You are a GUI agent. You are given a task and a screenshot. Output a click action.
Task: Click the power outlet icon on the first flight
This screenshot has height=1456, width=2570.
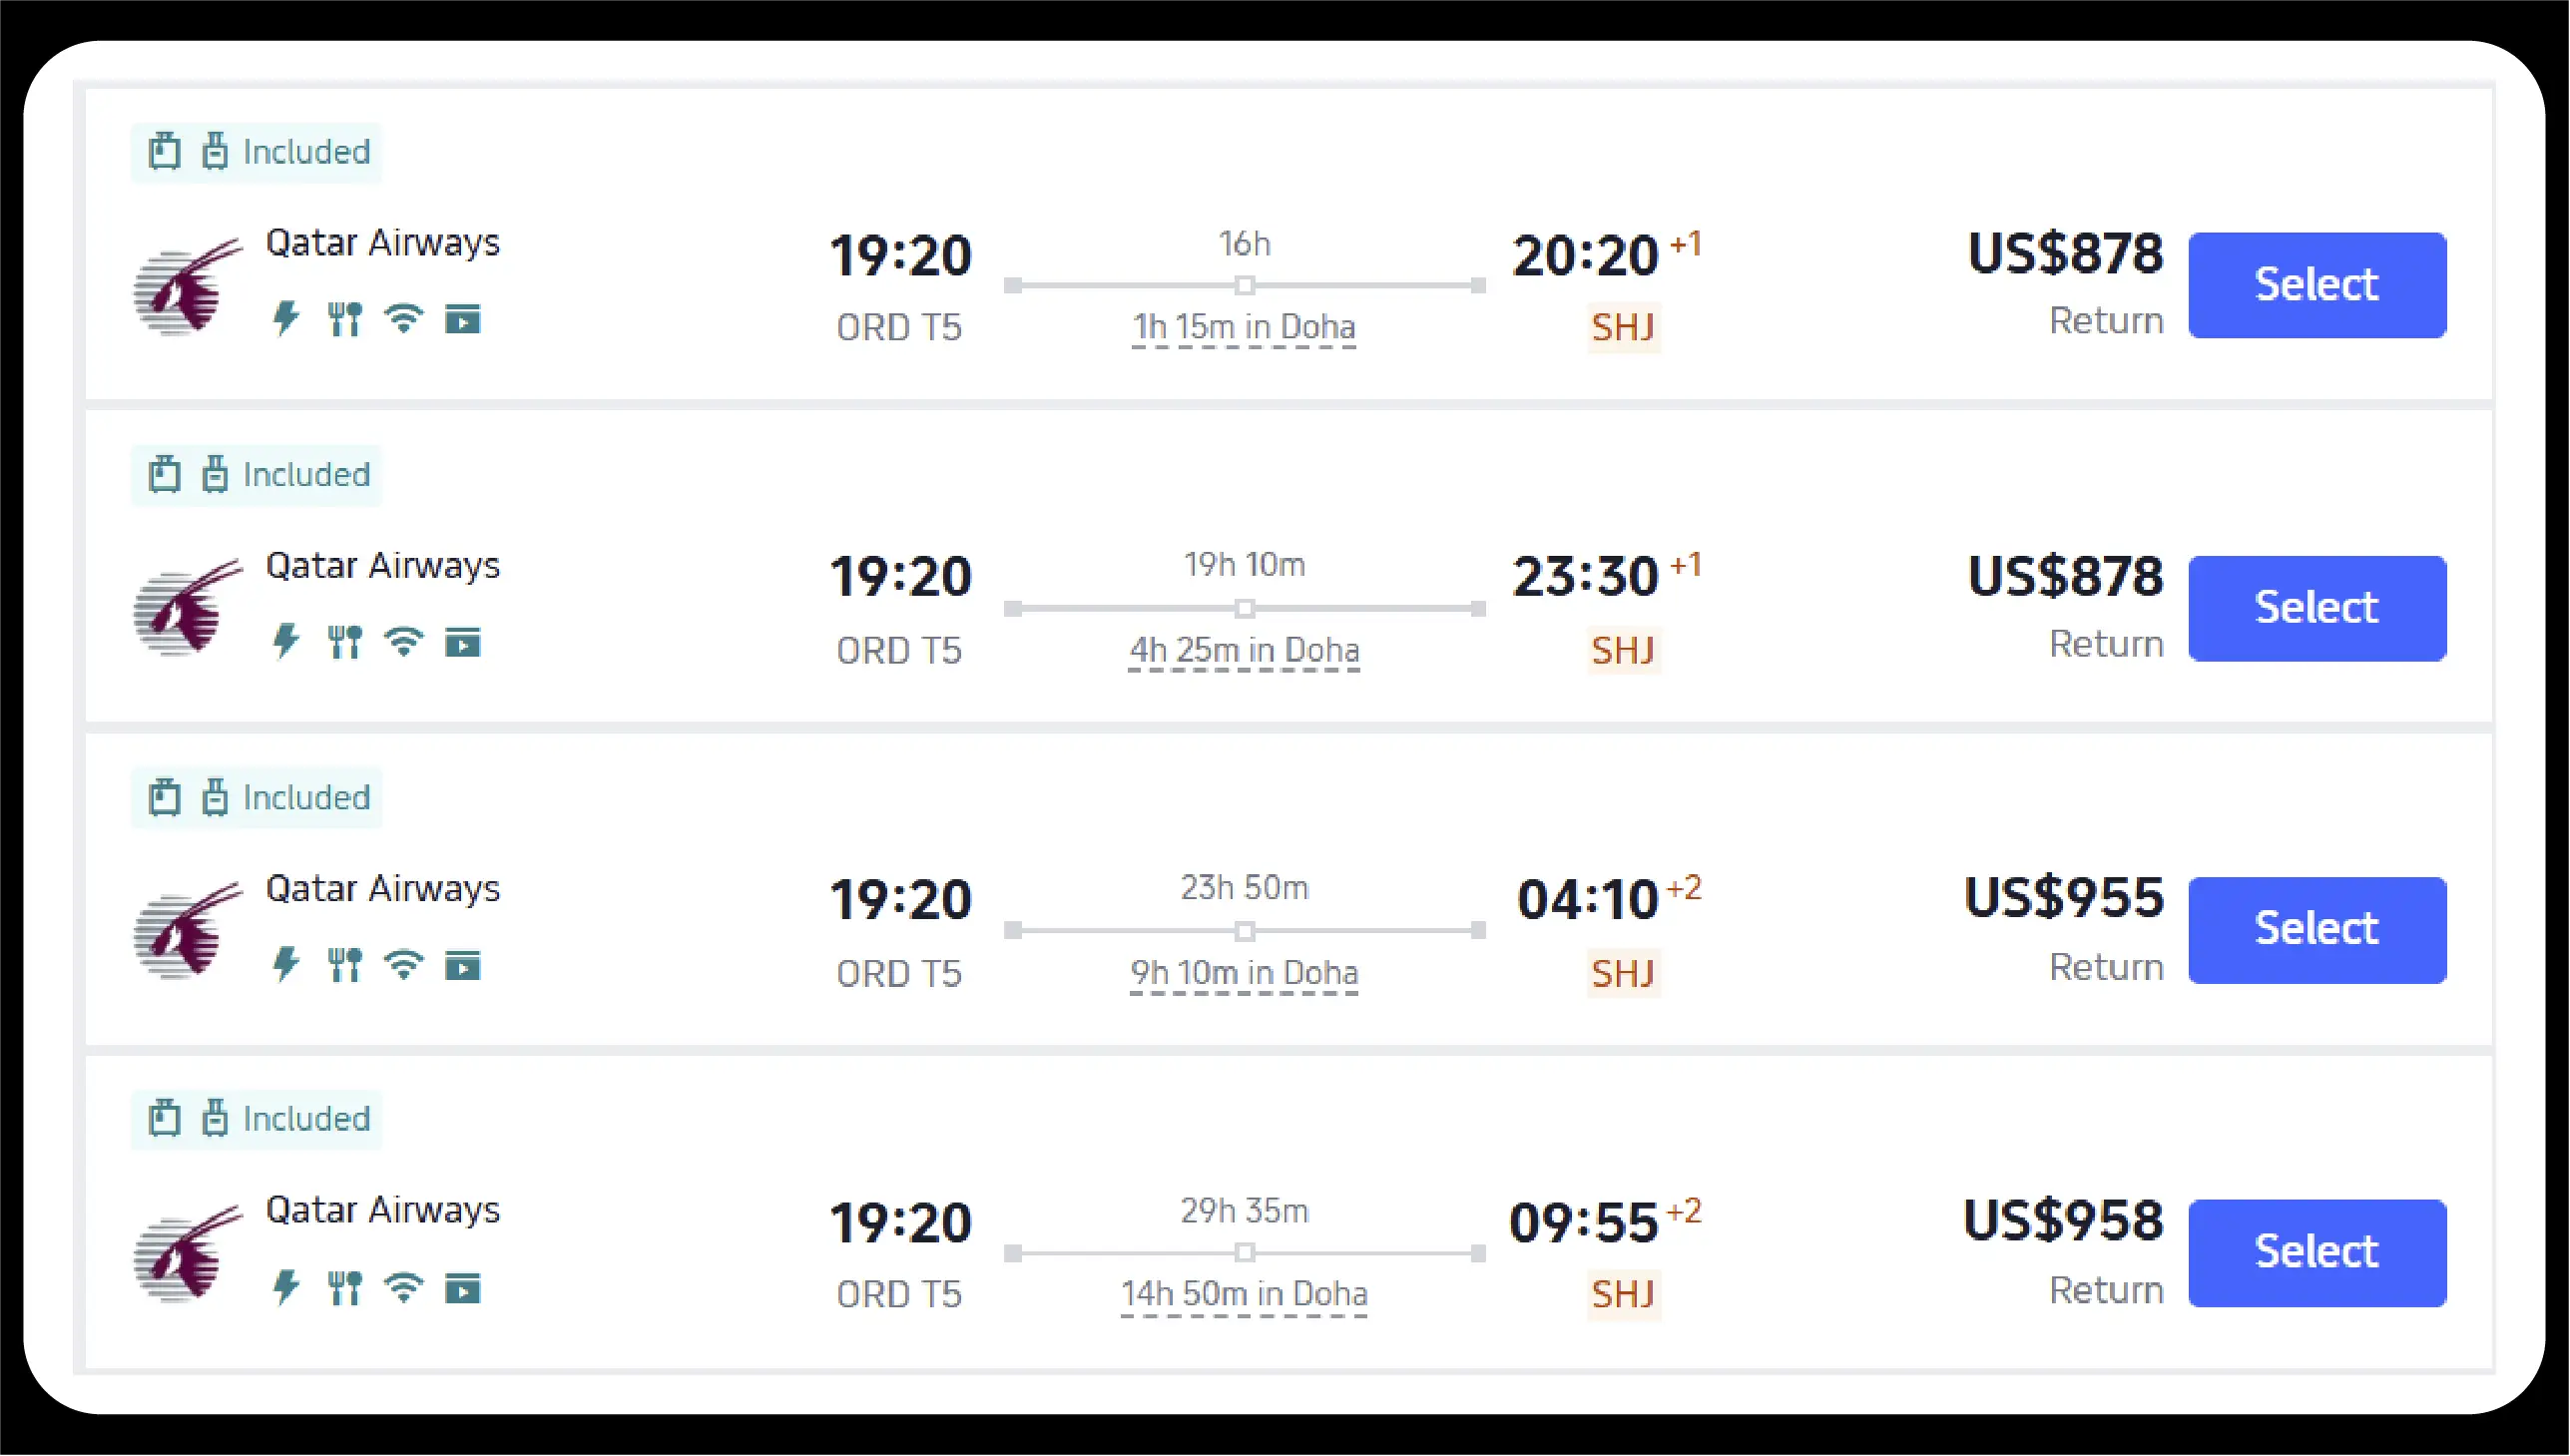tap(286, 320)
